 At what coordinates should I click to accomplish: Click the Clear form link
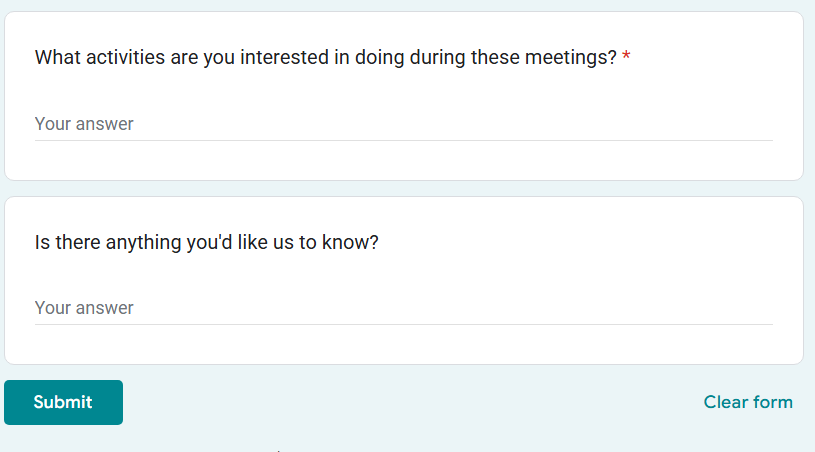pyautogui.click(x=748, y=402)
